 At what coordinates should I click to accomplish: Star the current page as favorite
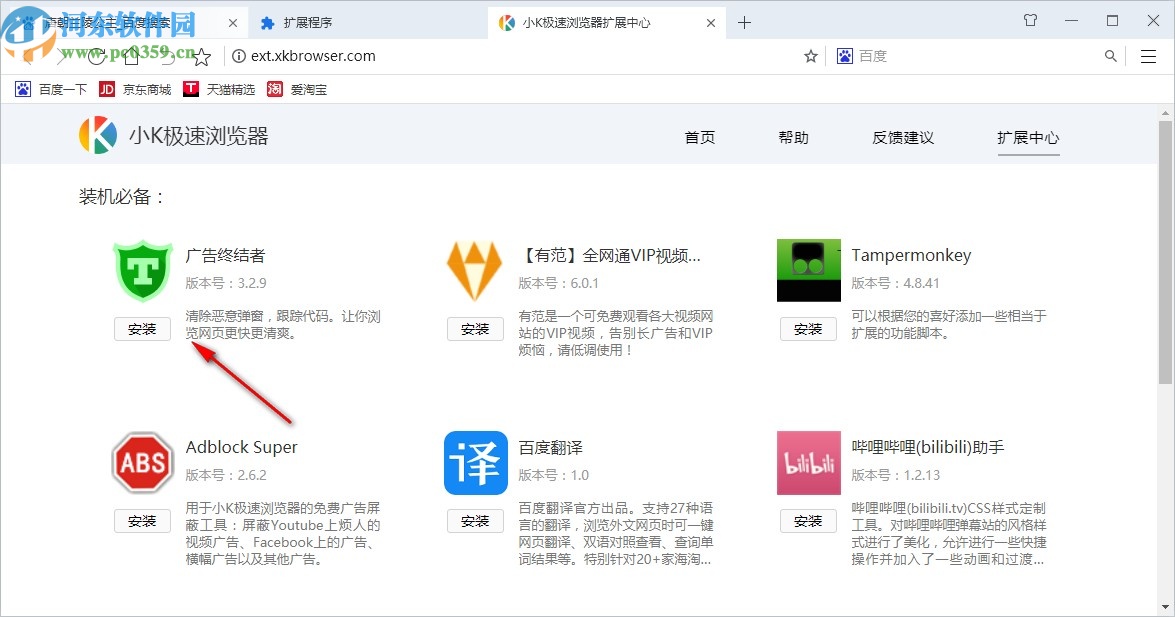[810, 56]
